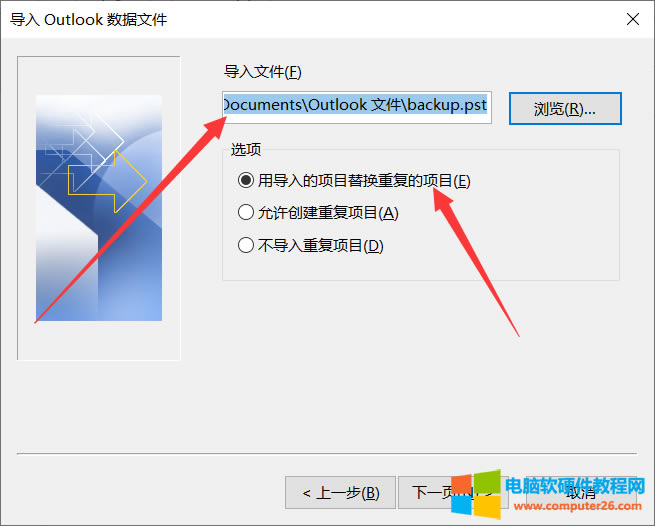Close the 导入 Outlook 数据文件 dialog
The width and height of the screenshot is (655, 526).
coord(633,19)
